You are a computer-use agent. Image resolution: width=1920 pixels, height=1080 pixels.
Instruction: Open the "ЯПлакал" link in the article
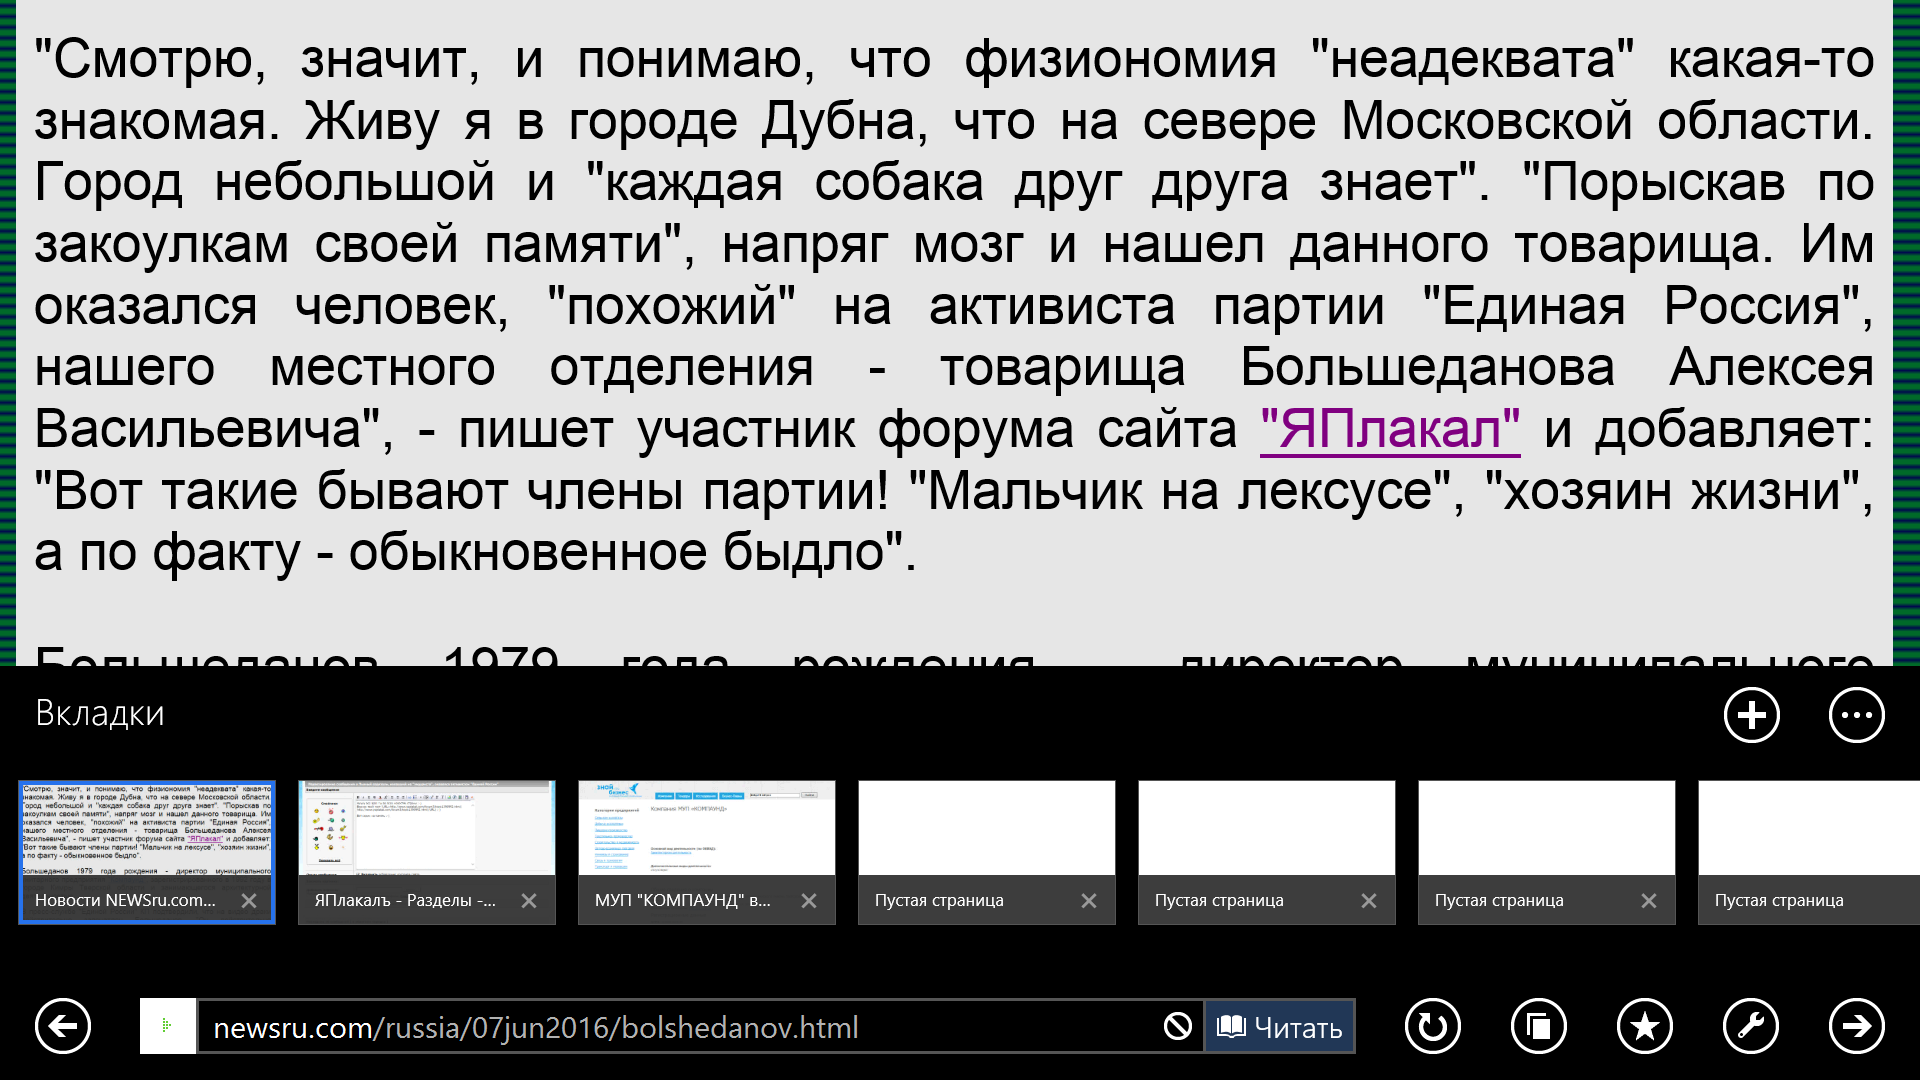(x=1390, y=429)
